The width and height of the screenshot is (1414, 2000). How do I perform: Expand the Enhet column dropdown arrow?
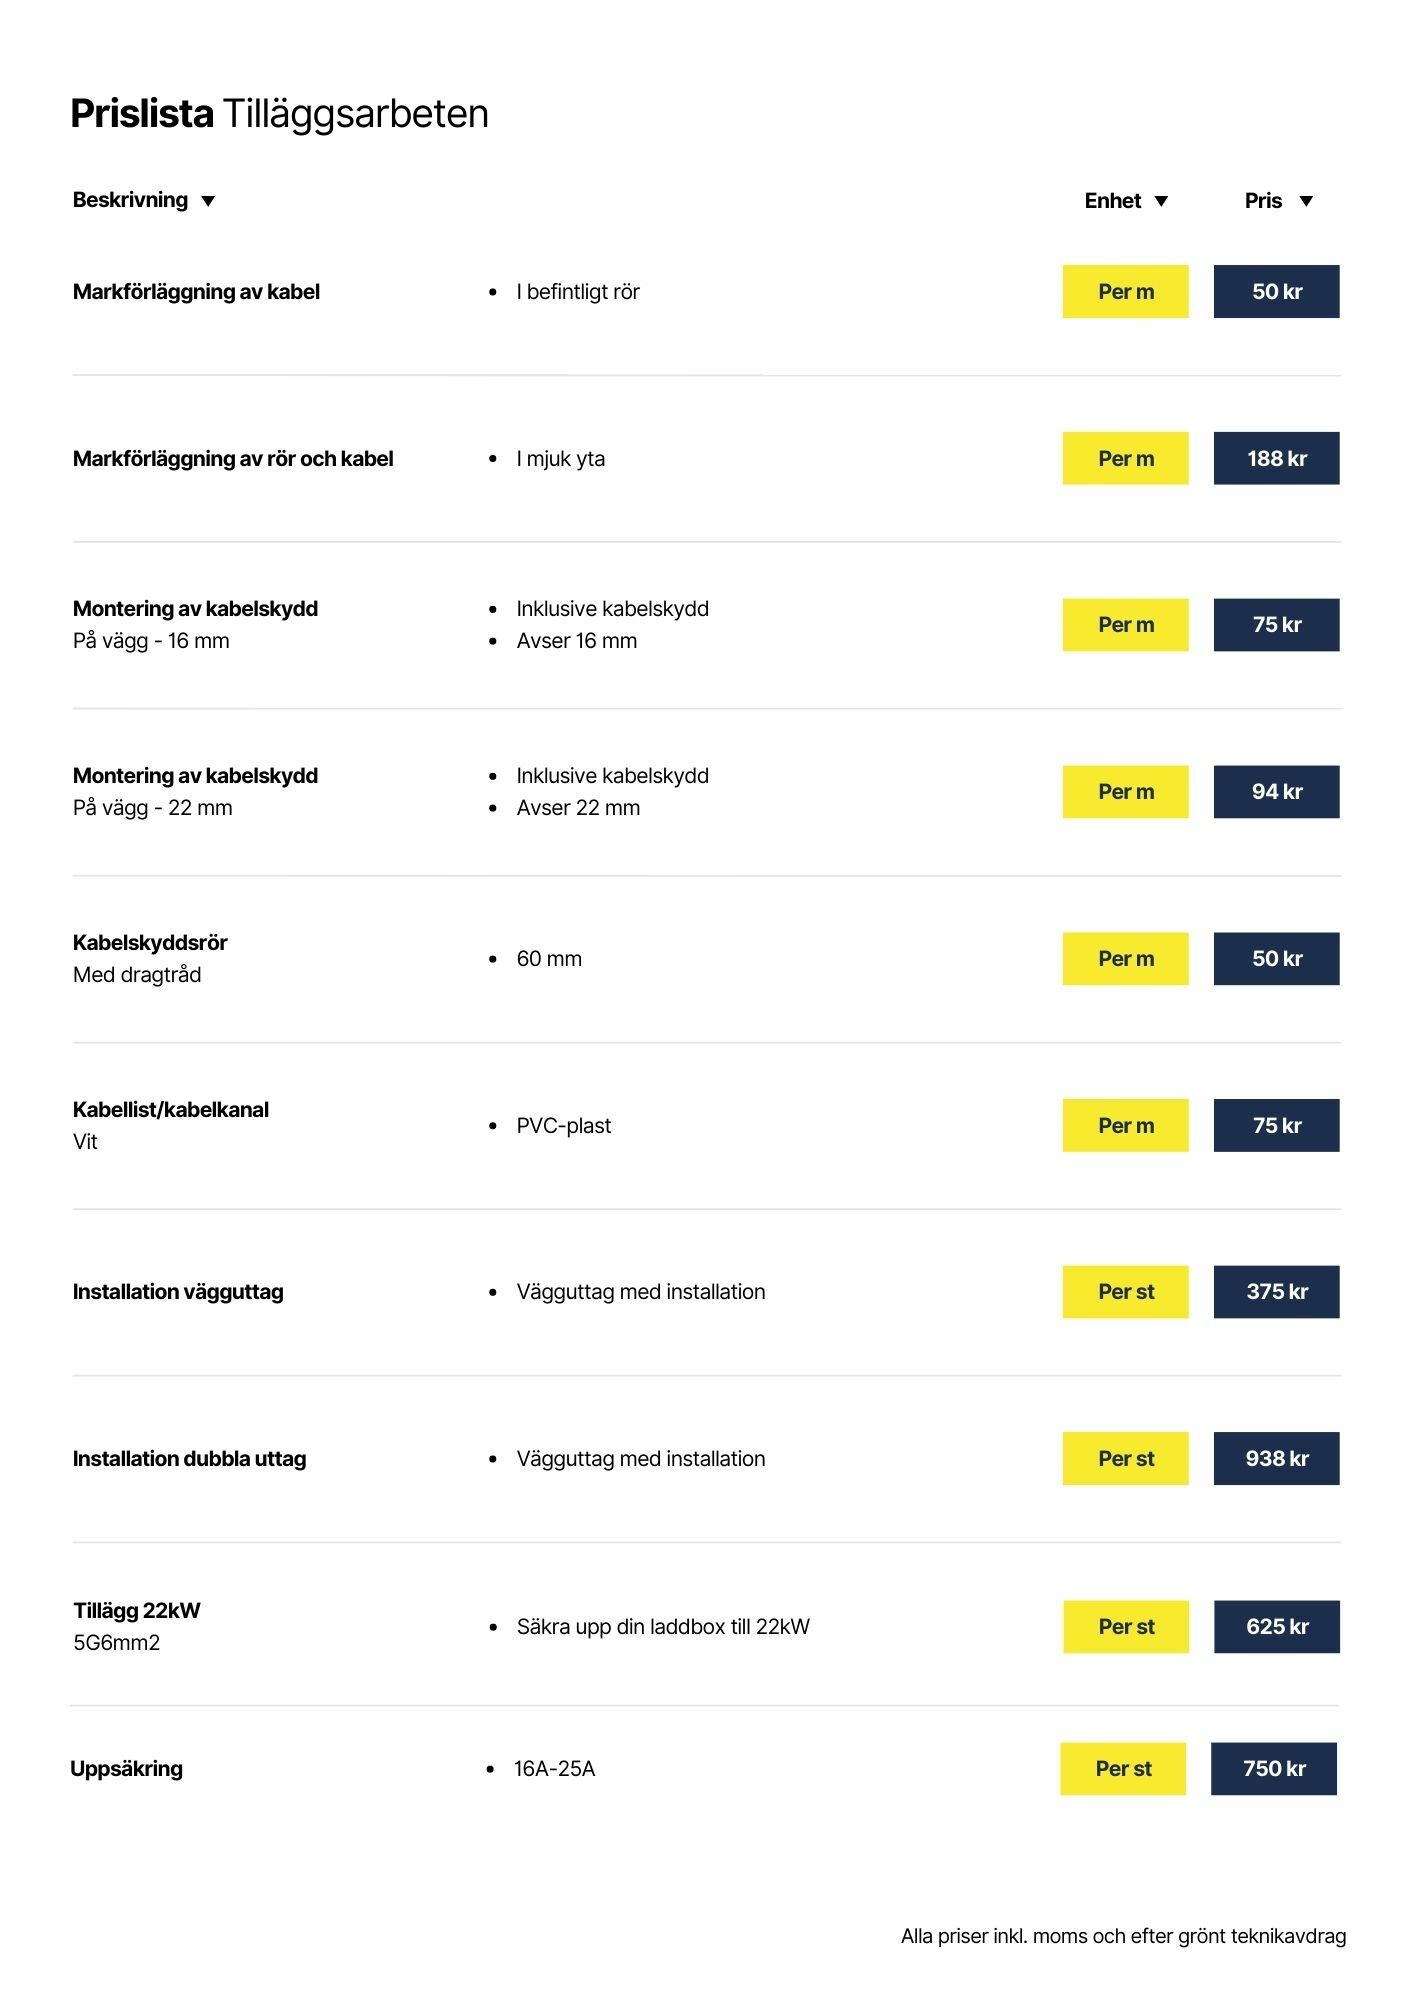tap(1161, 201)
